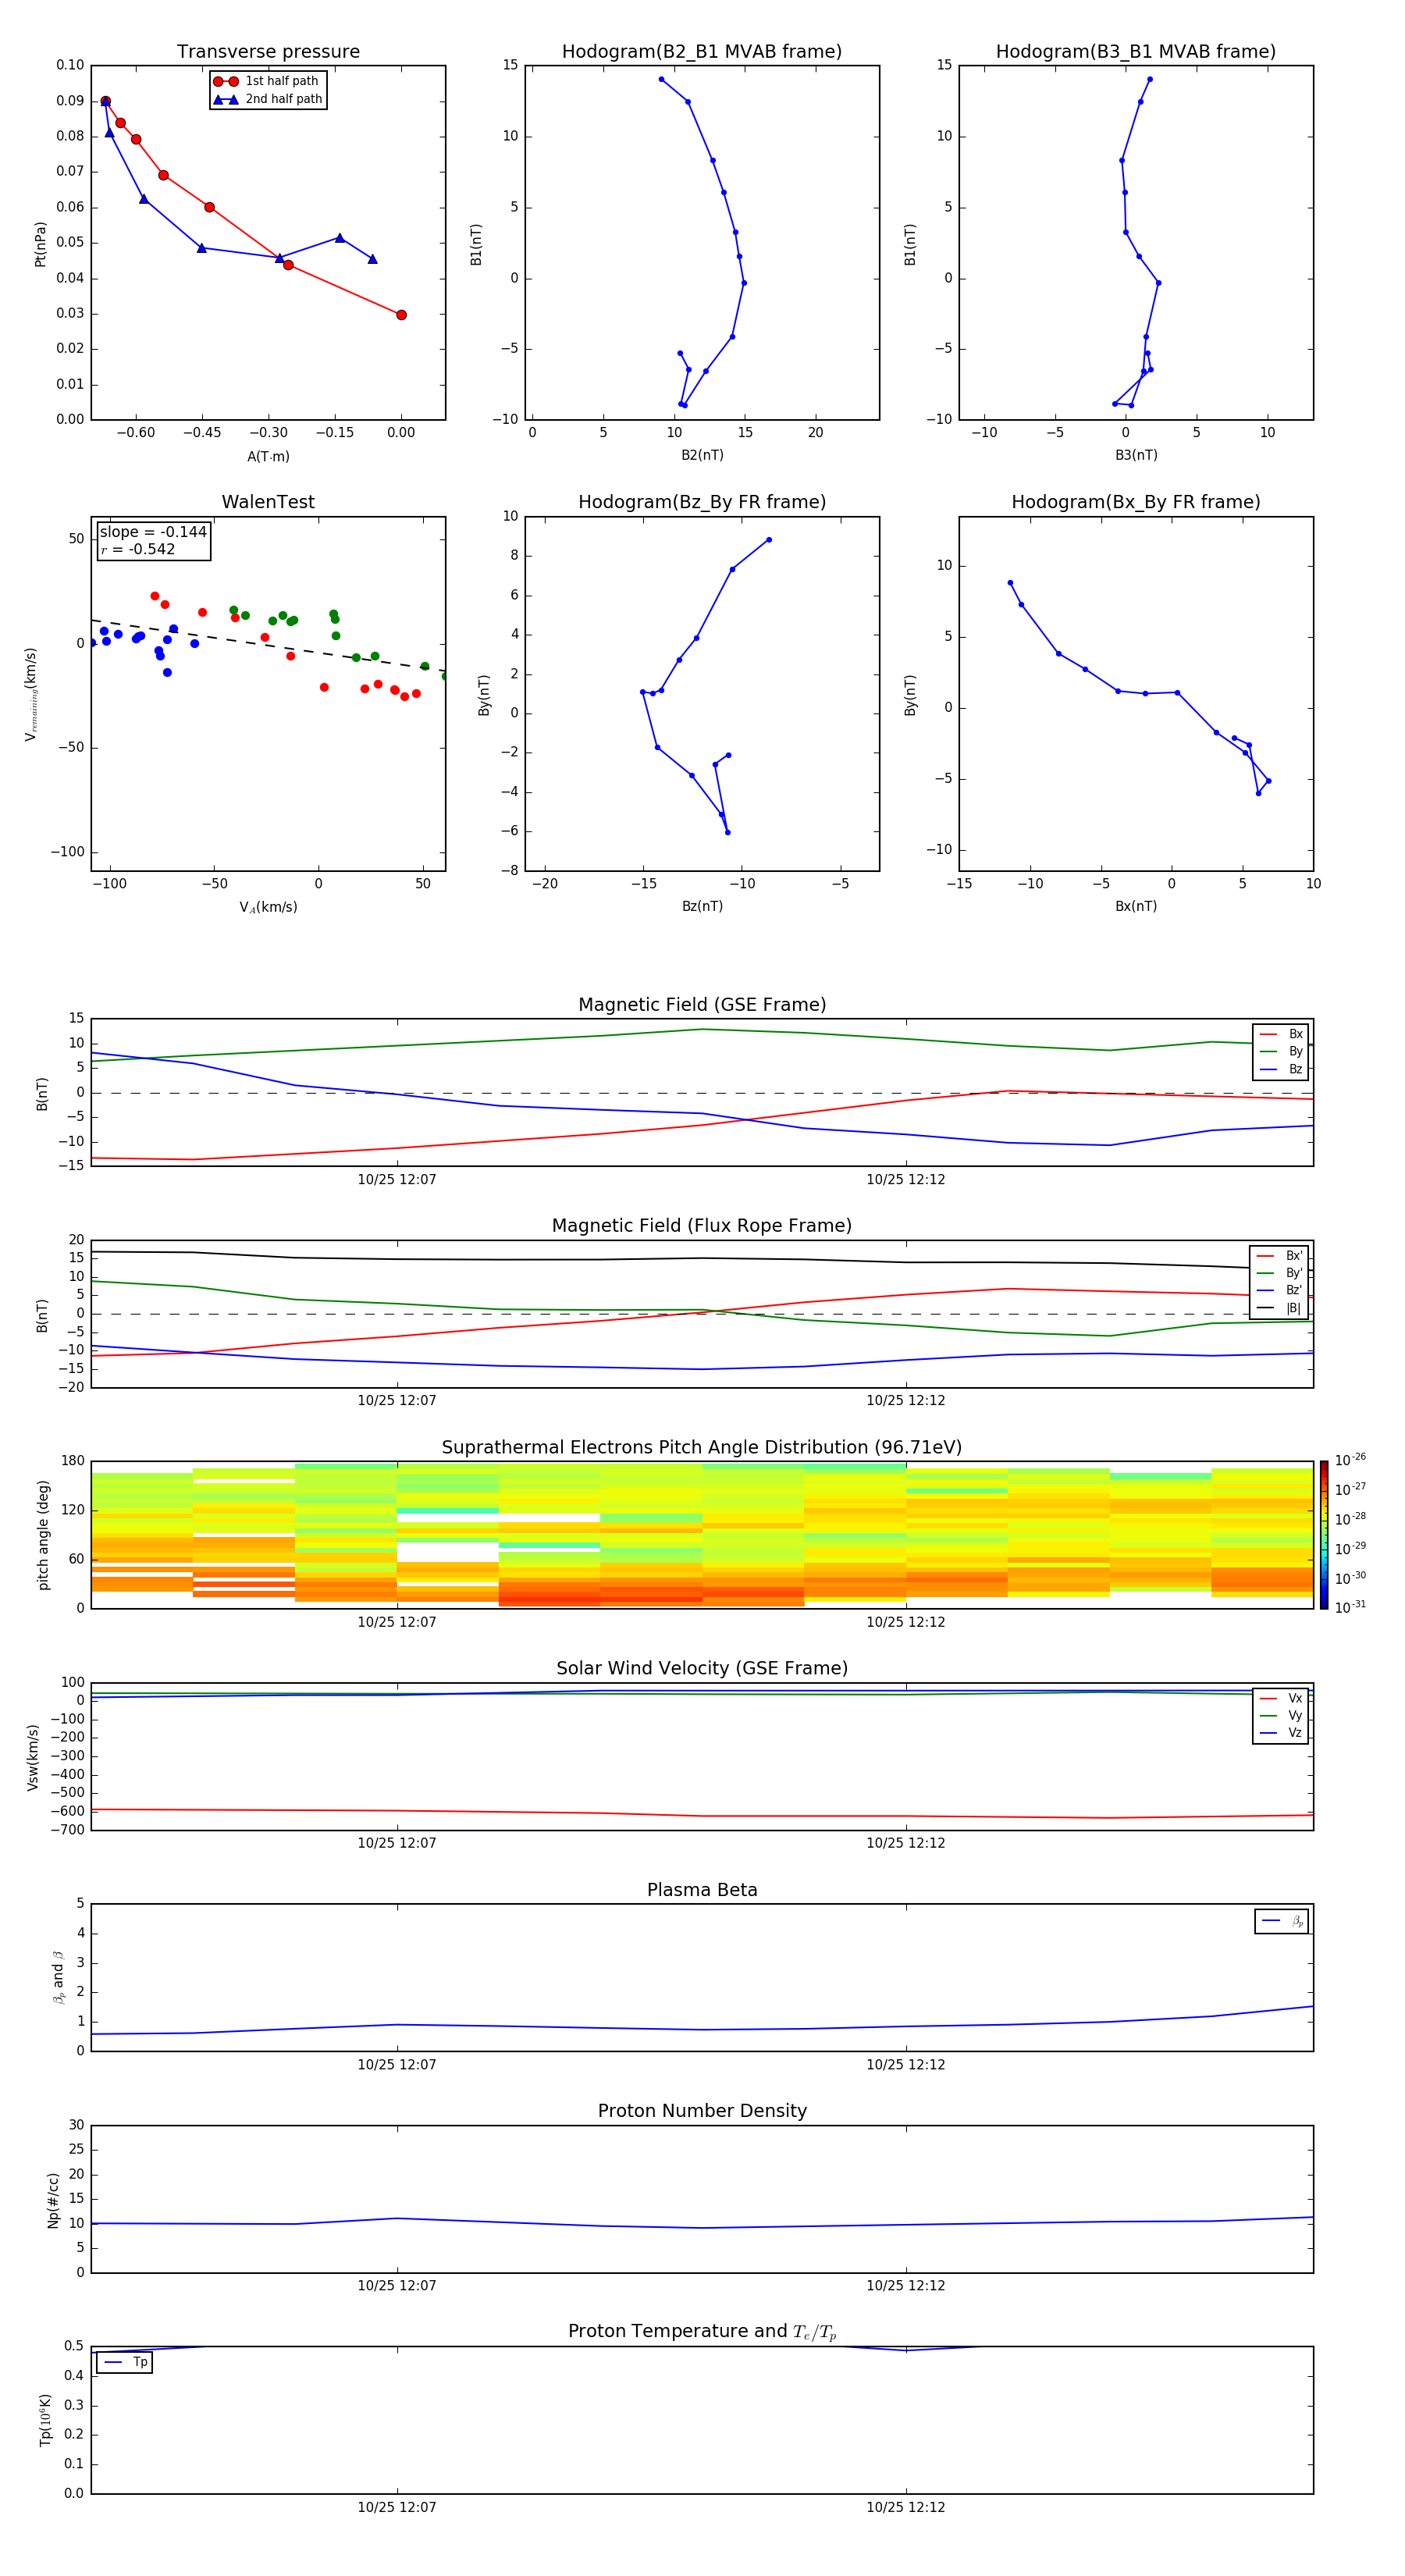
Task: Click the 'Bz(nT)' x-axis label
Action: pos(702,906)
